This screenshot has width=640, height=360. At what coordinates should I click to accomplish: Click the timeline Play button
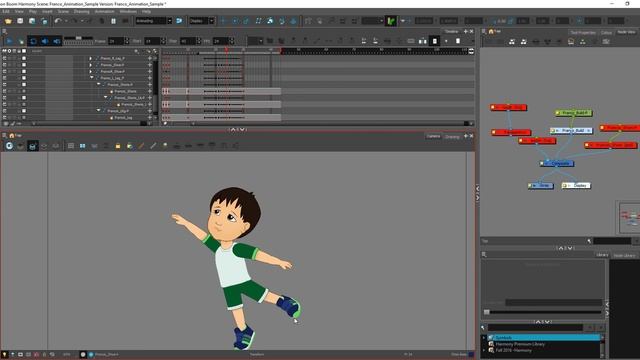tap(9, 41)
